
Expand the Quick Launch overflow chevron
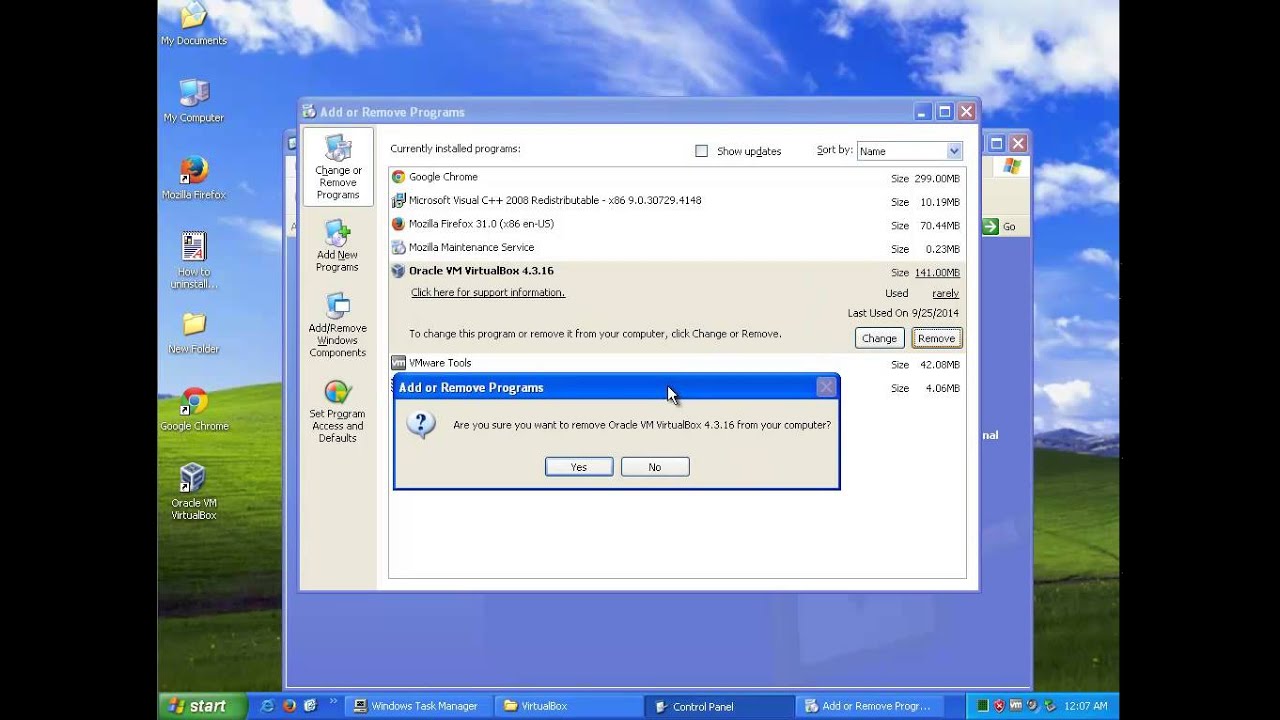[333, 702]
